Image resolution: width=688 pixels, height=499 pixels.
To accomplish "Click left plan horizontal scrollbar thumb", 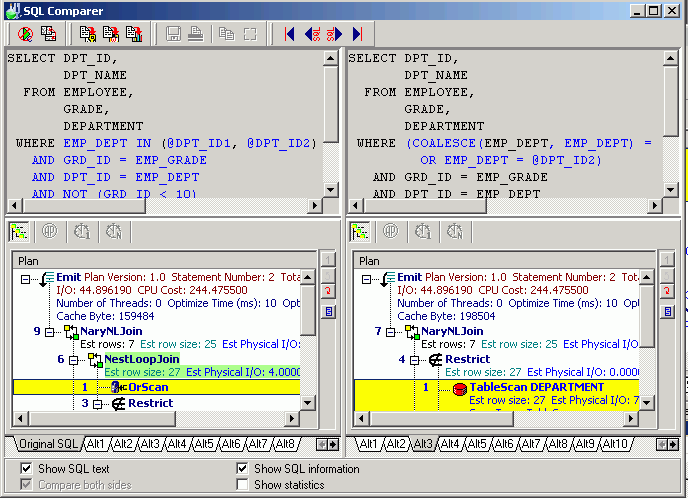I will coord(102,419).
